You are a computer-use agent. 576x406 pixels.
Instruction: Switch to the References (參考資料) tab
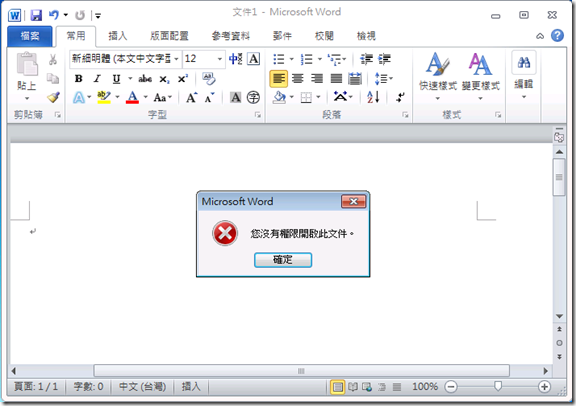click(x=231, y=36)
